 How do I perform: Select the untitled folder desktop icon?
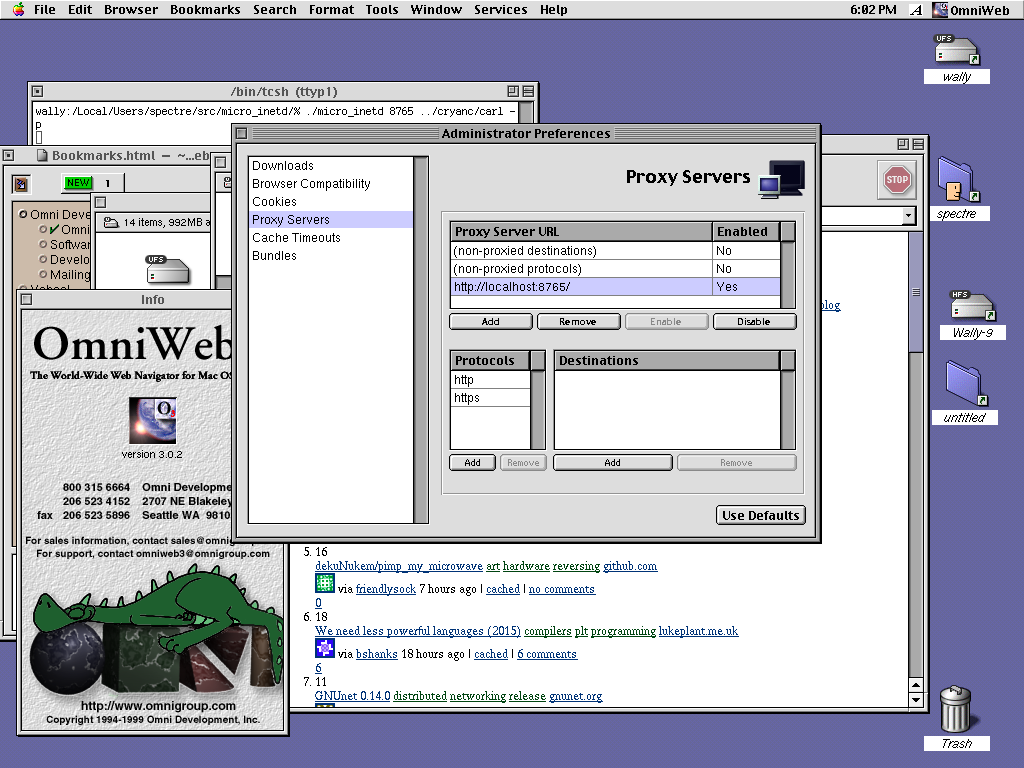pos(966,383)
